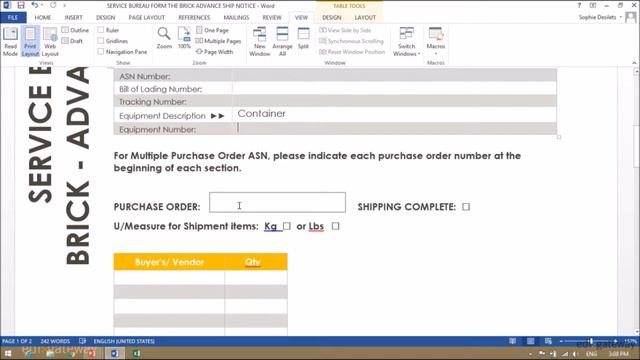Screen dimensions: 640x360
Task: Click the taskbar volume icon
Action: coord(576,353)
